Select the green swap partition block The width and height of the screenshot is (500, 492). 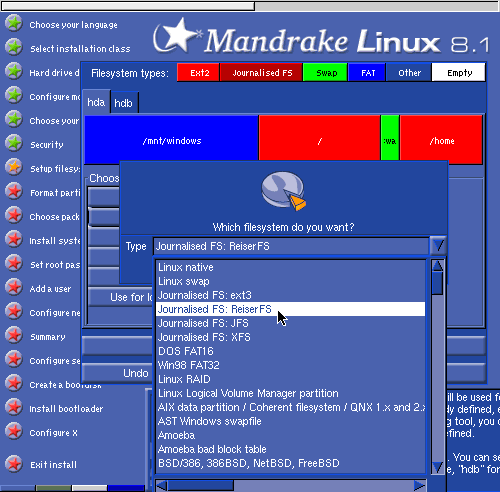tap(390, 138)
